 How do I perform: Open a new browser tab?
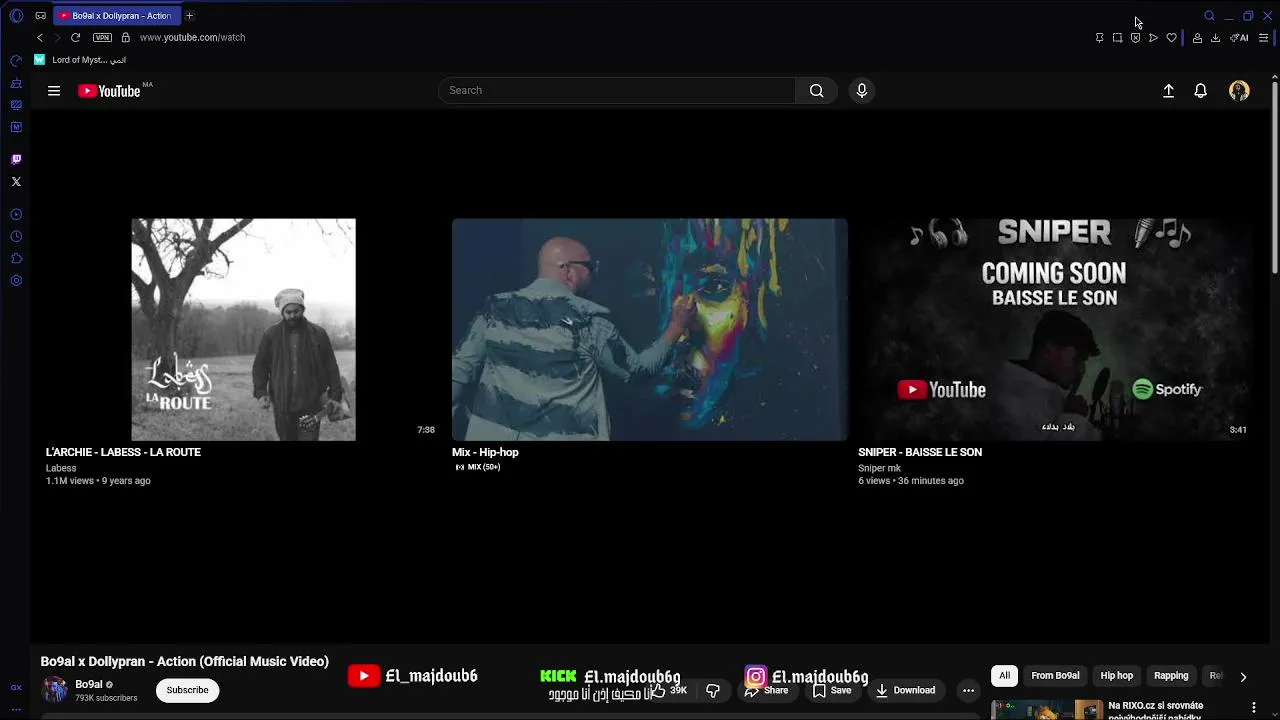[x=189, y=16]
